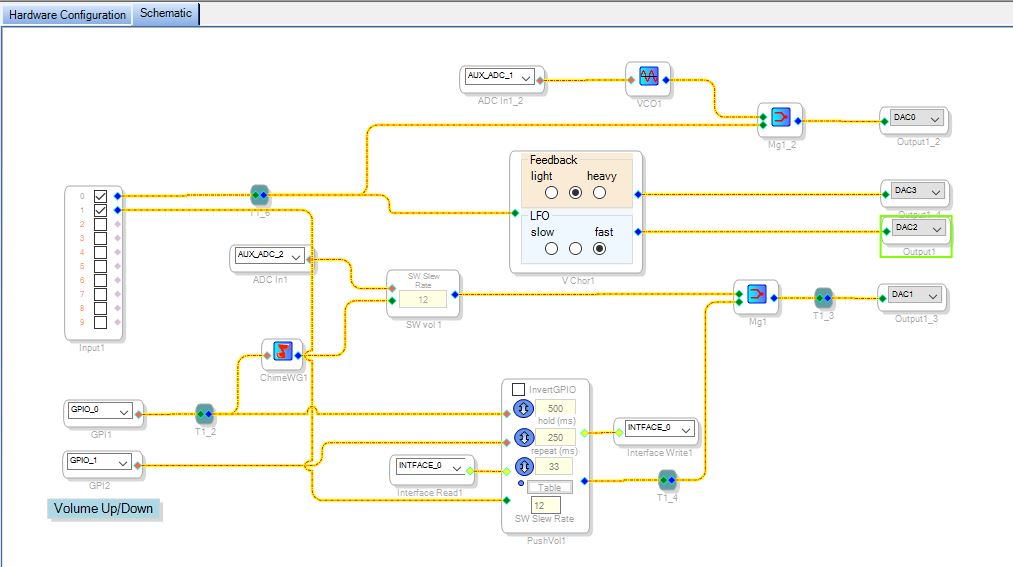Click the VCO1 oscillator block icon
The height and width of the screenshot is (567, 1013).
pyautogui.click(x=649, y=77)
